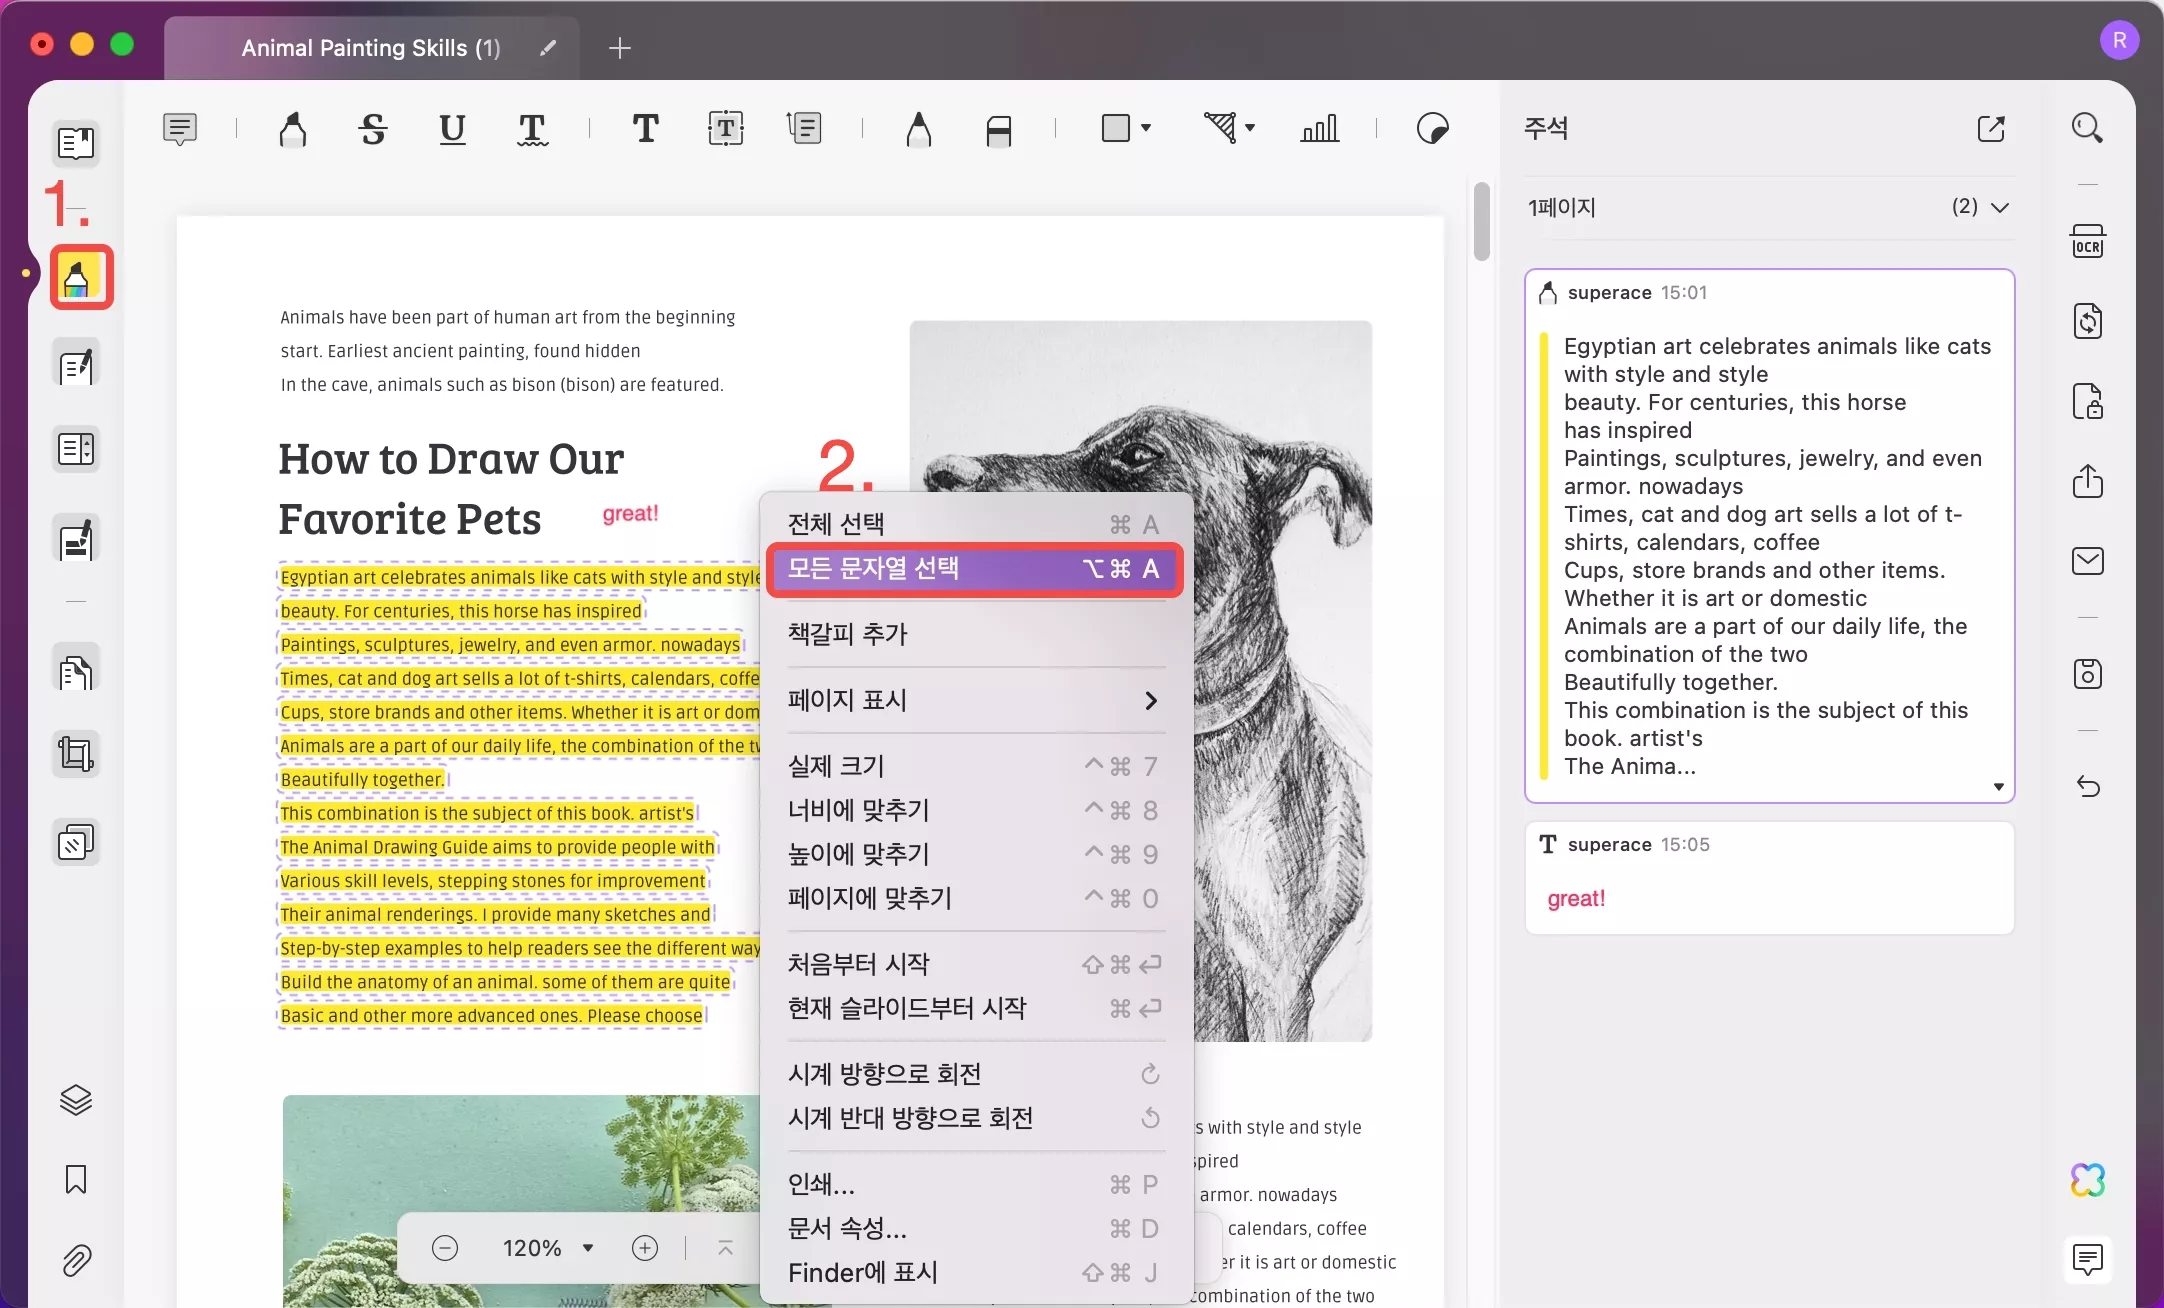
Task: Open the user avatar R profile
Action: pos(2119,41)
